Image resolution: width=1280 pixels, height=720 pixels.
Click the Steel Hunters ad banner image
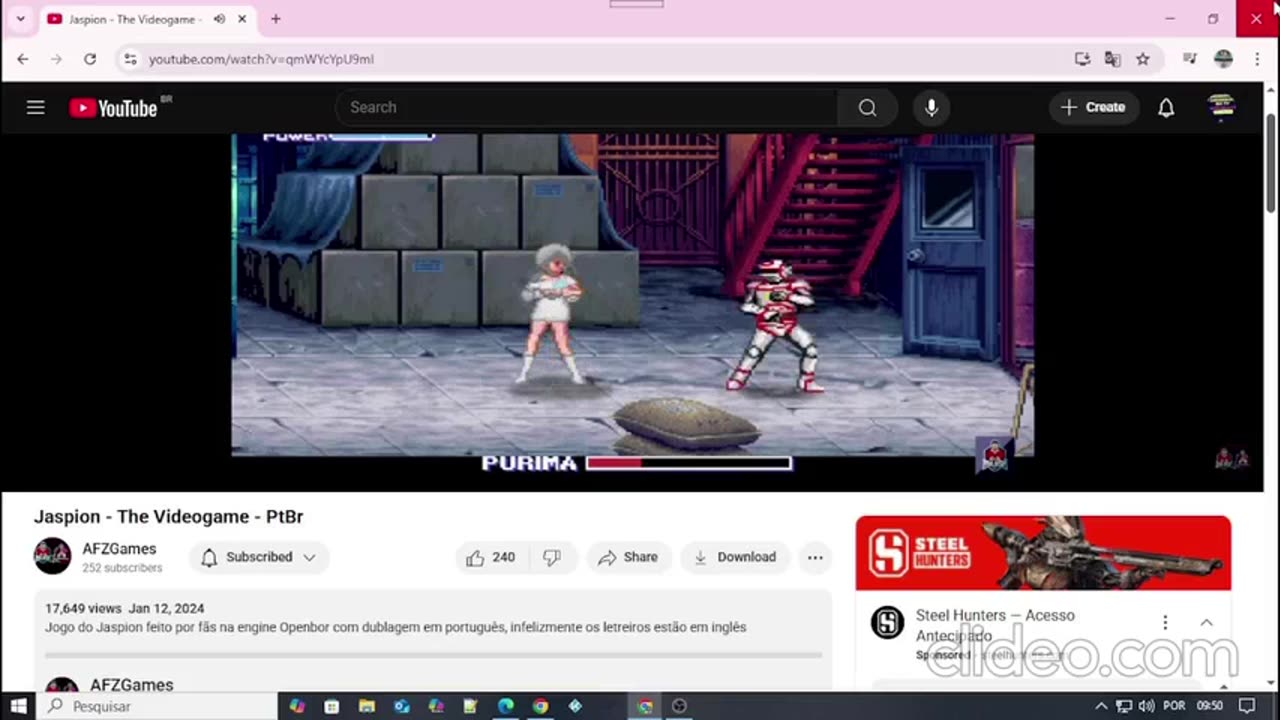(x=1043, y=553)
